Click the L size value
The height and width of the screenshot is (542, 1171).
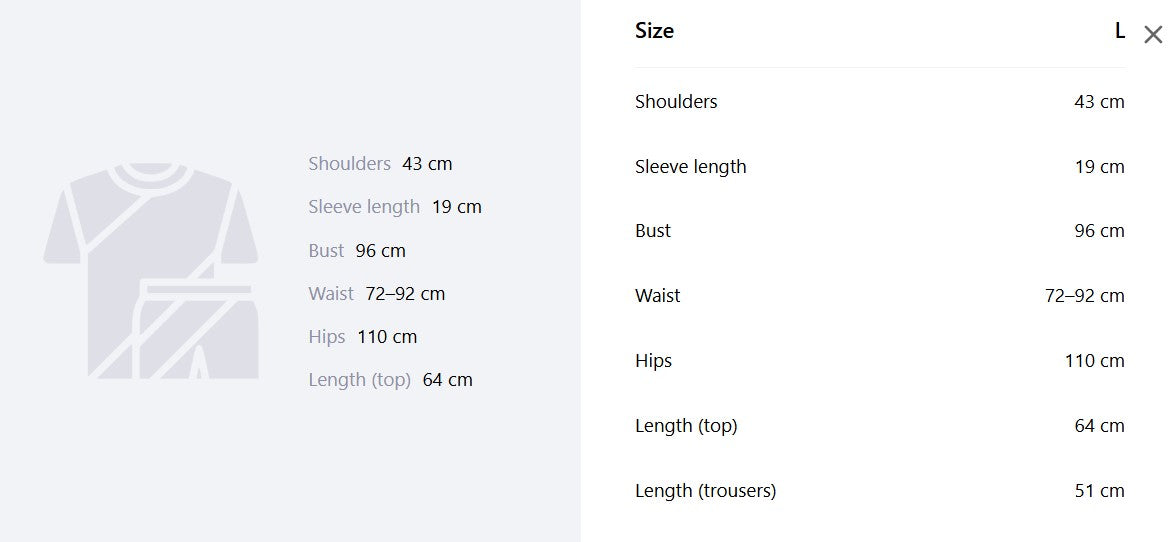tap(1119, 31)
